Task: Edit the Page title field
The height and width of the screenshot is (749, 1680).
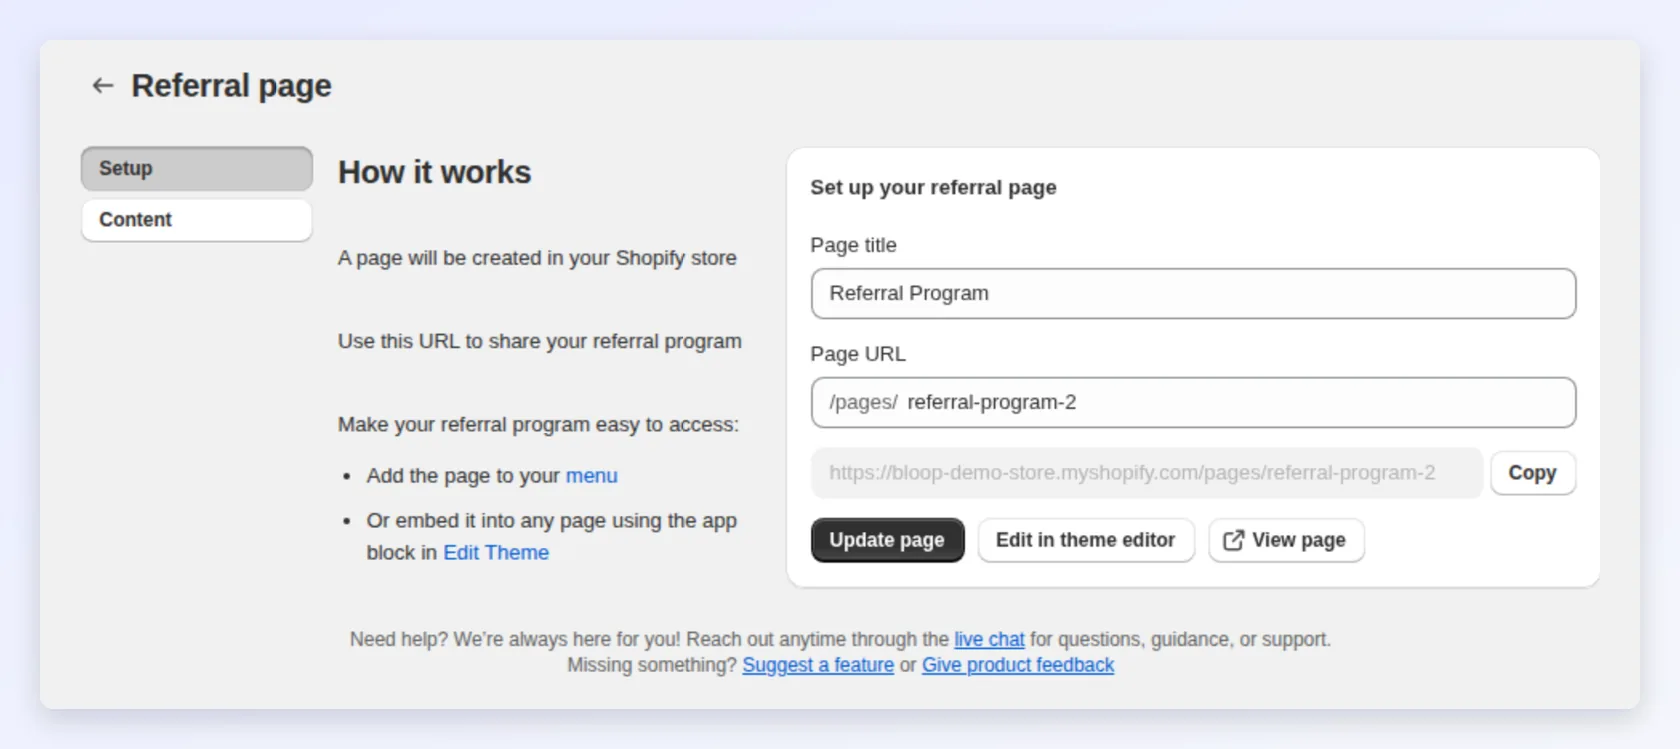Action: point(1193,293)
